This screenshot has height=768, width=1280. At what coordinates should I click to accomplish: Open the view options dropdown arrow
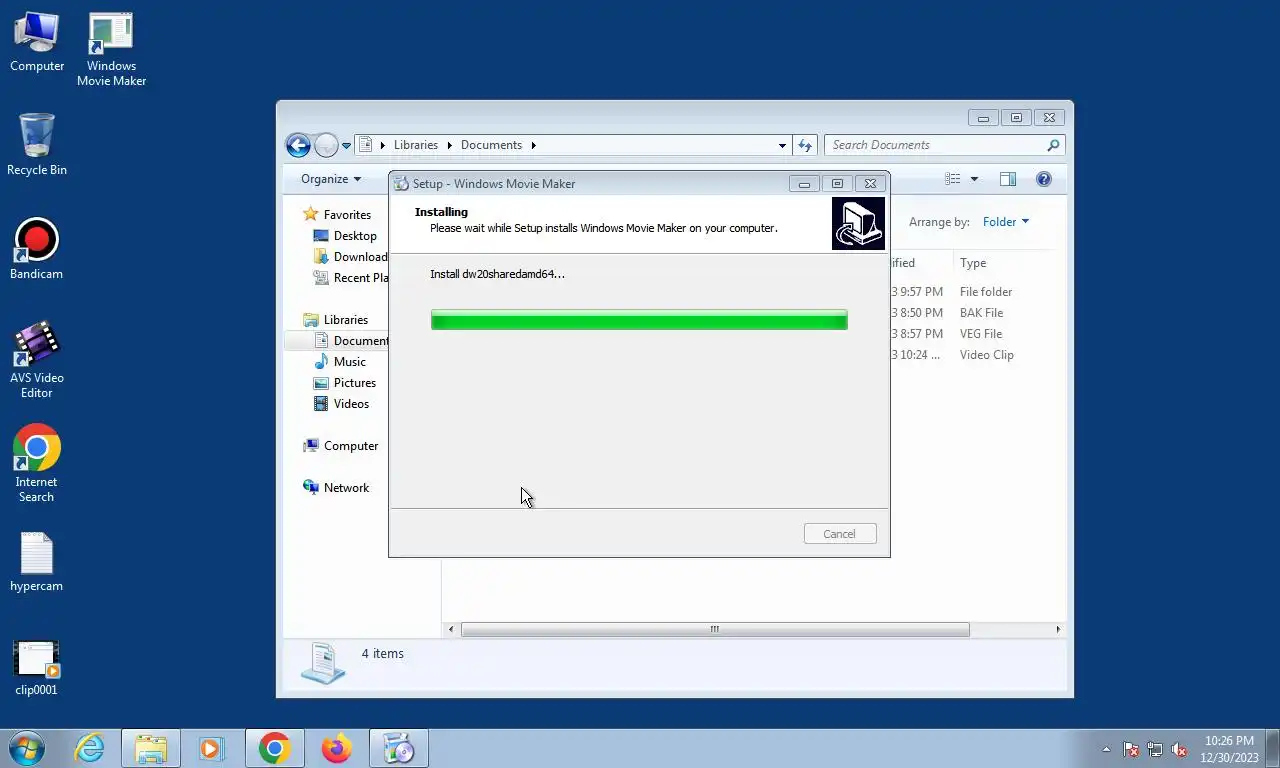point(974,179)
